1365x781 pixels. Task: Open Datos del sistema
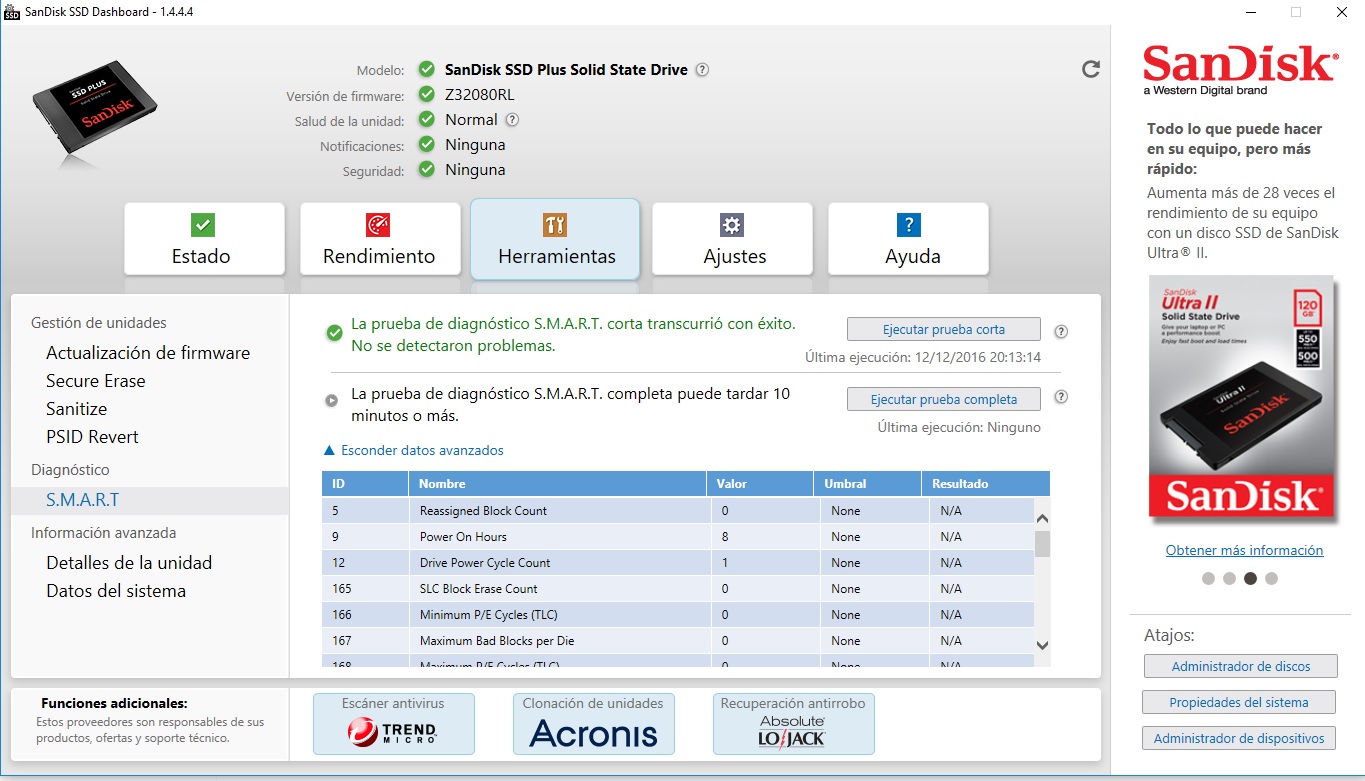pyautogui.click(x=116, y=591)
